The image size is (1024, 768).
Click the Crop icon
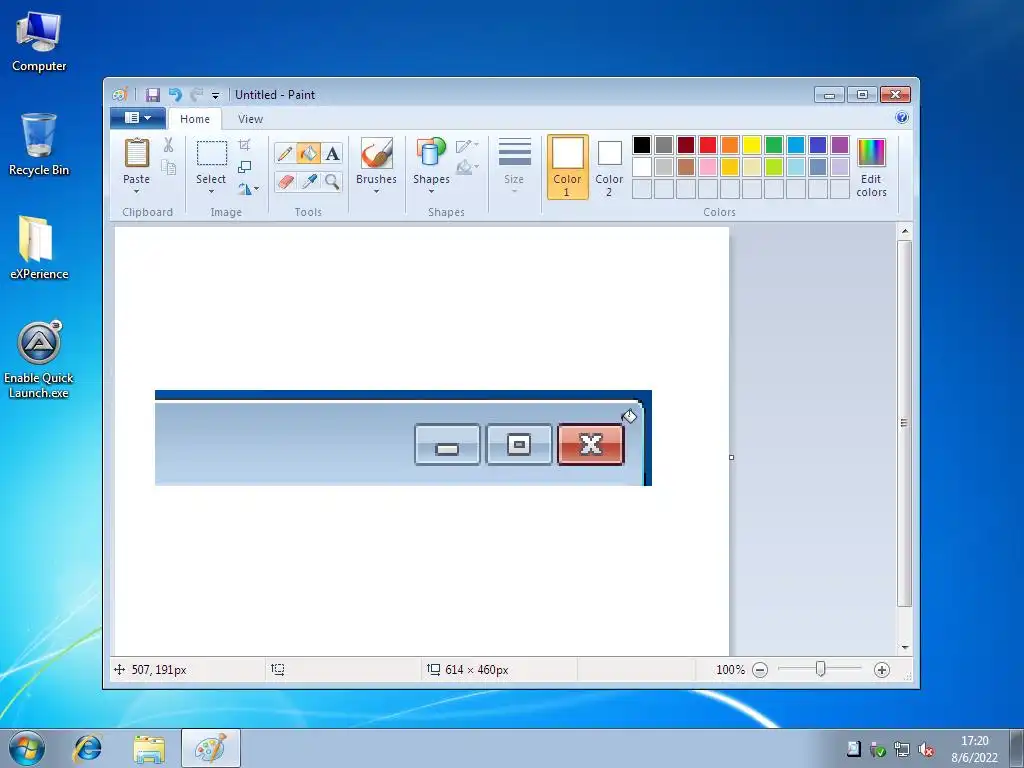244,145
